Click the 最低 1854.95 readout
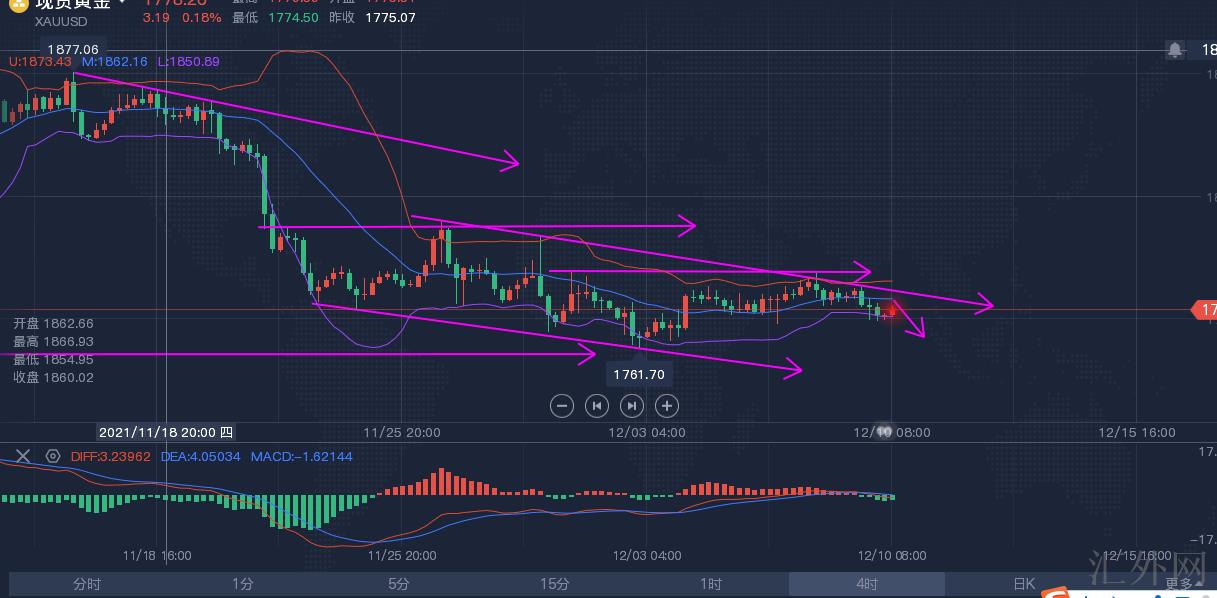This screenshot has height=598, width=1217. coord(53,359)
